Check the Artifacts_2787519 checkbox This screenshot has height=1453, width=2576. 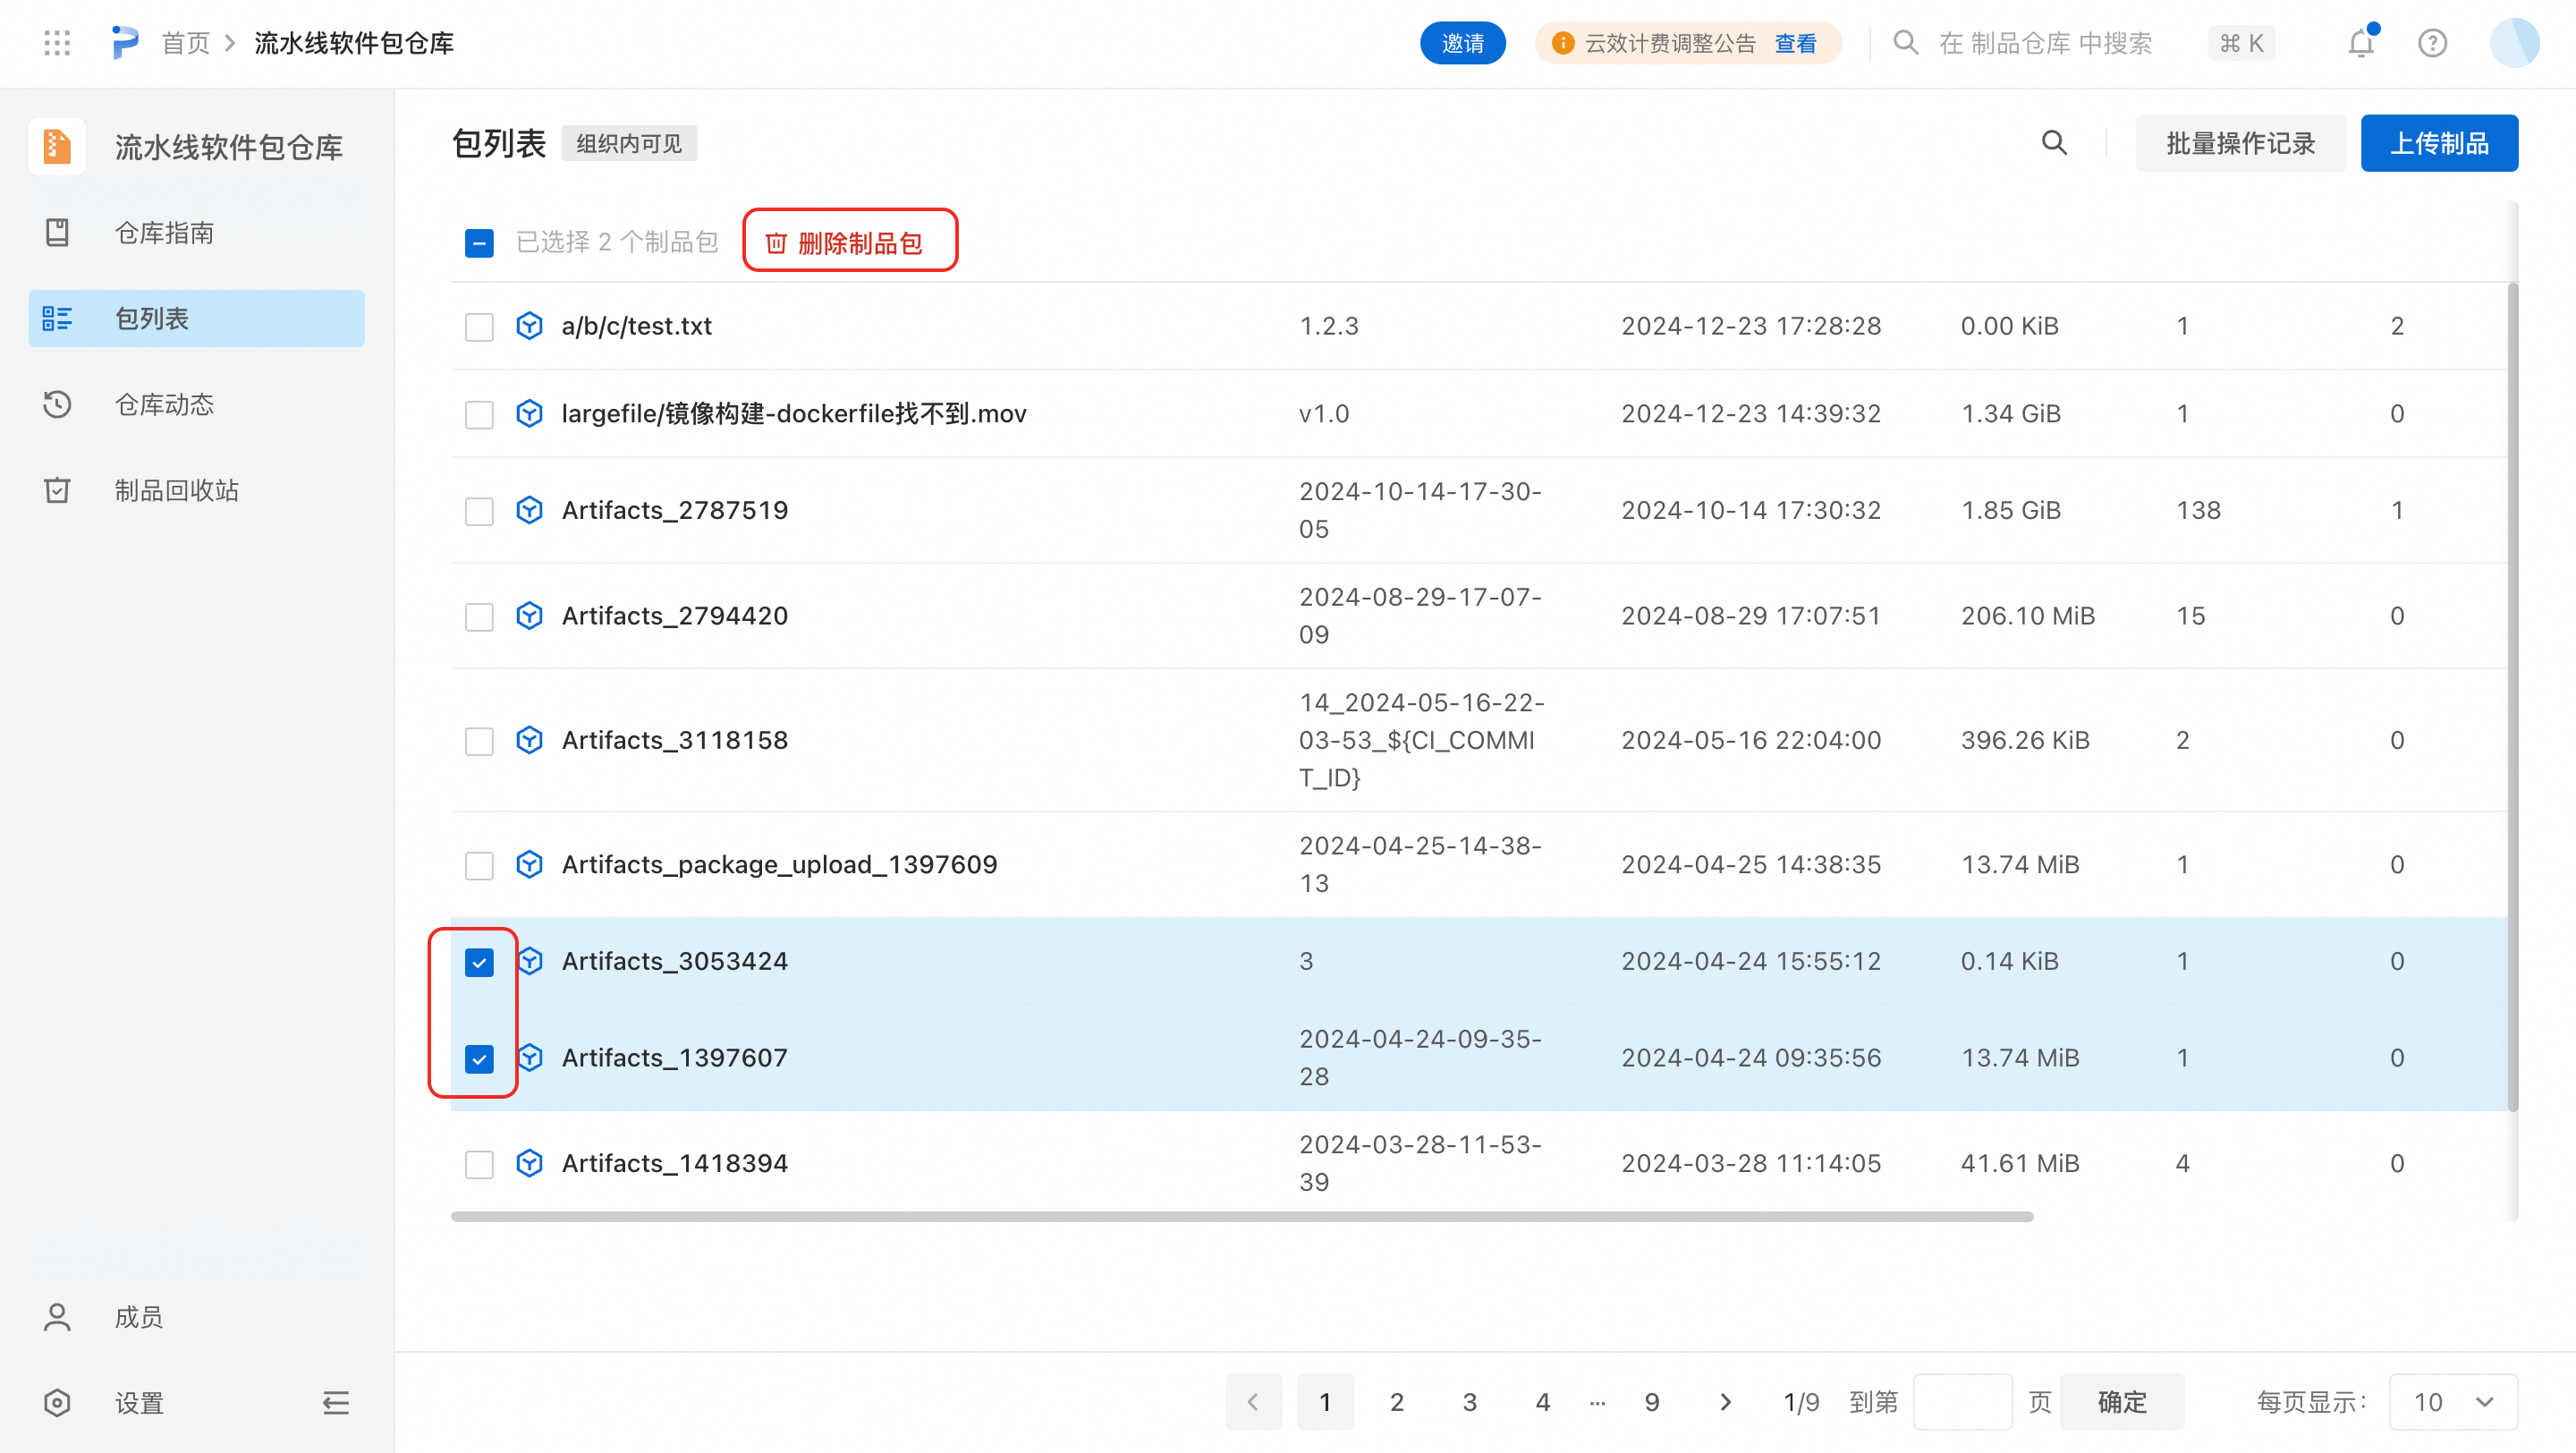479,511
